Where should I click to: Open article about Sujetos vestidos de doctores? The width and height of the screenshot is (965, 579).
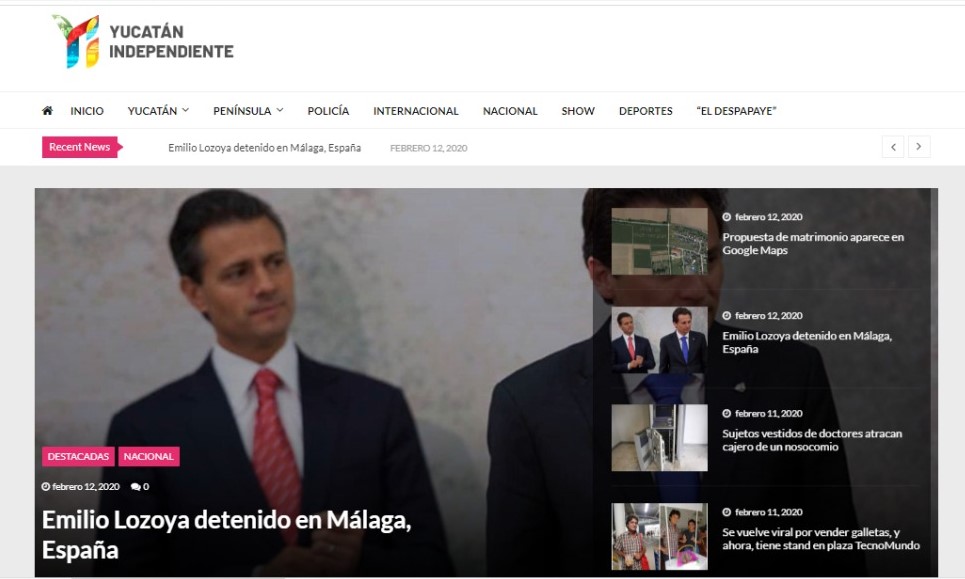click(x=811, y=440)
